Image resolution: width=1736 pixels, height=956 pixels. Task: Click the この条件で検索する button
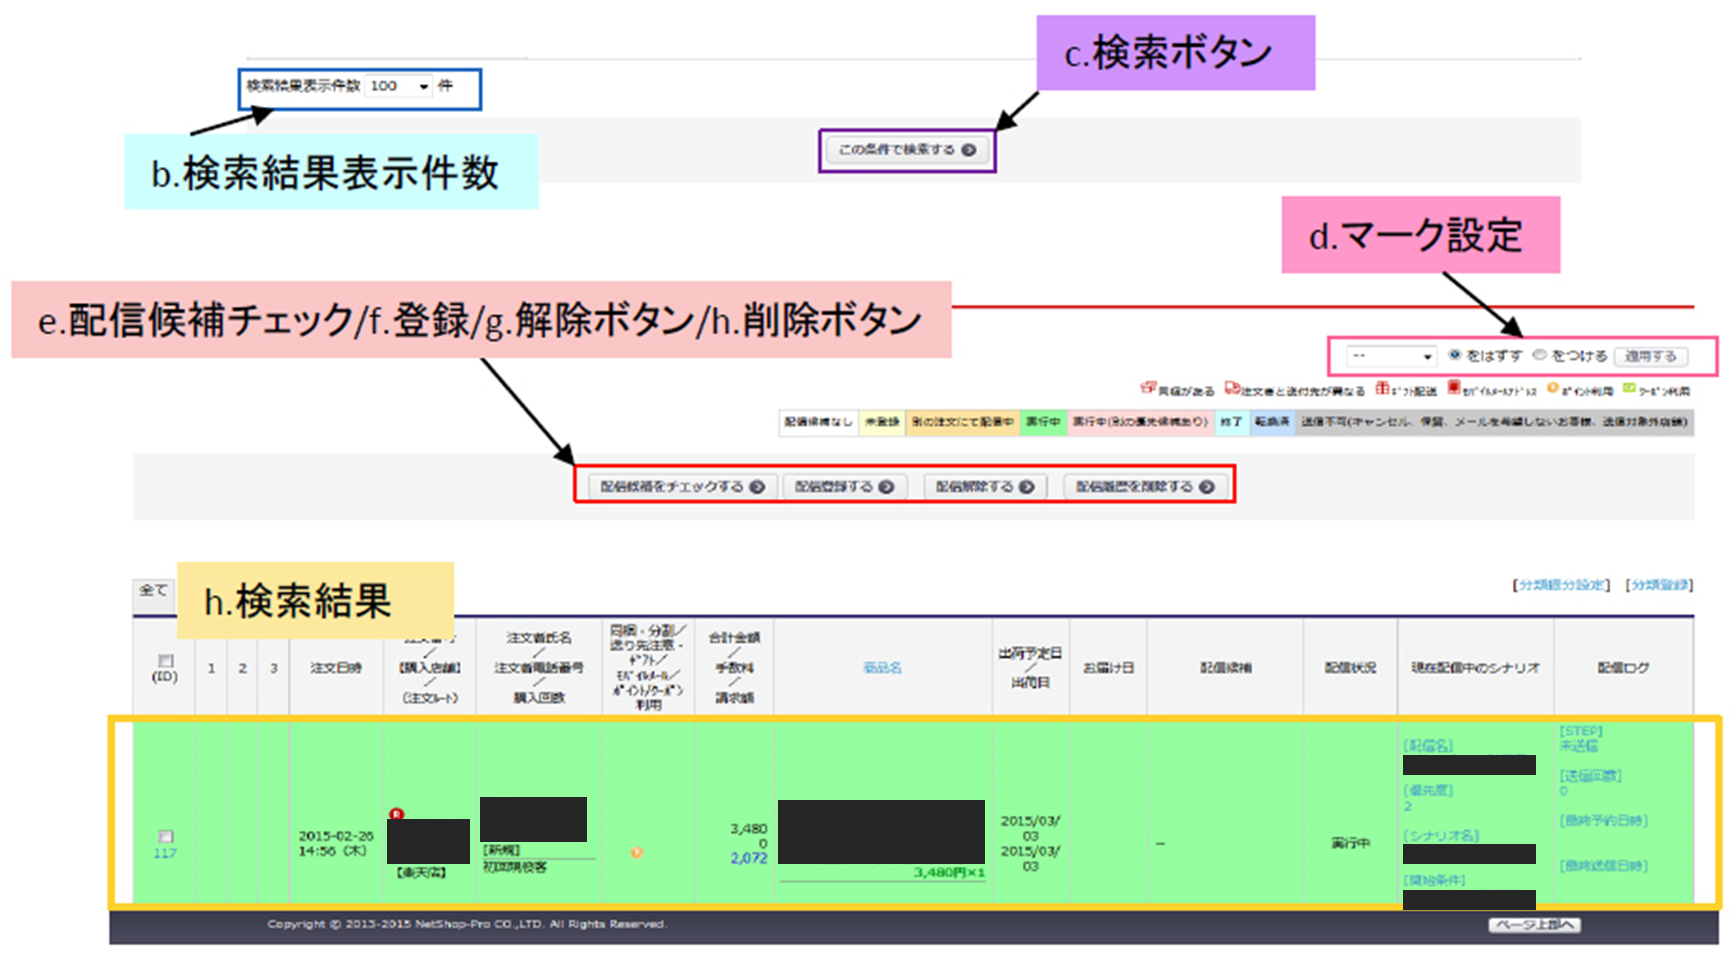906,150
